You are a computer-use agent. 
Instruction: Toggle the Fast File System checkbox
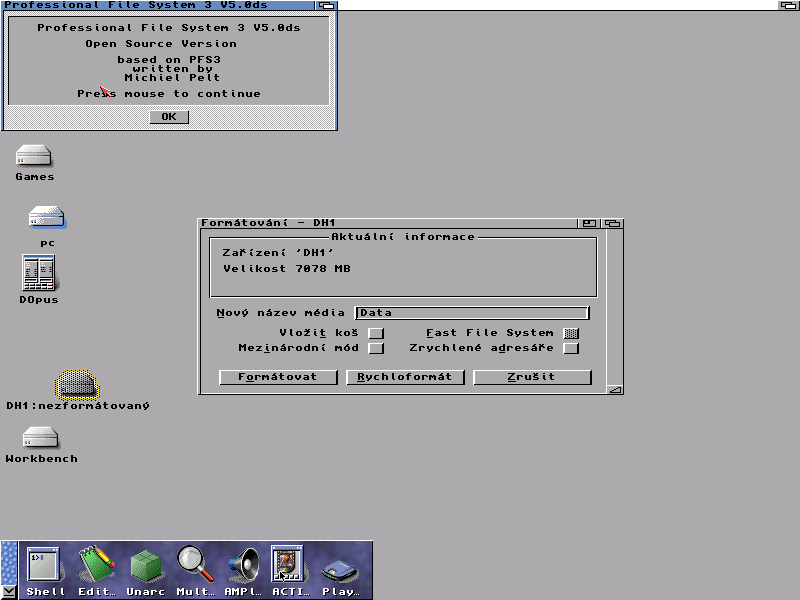click(571, 333)
